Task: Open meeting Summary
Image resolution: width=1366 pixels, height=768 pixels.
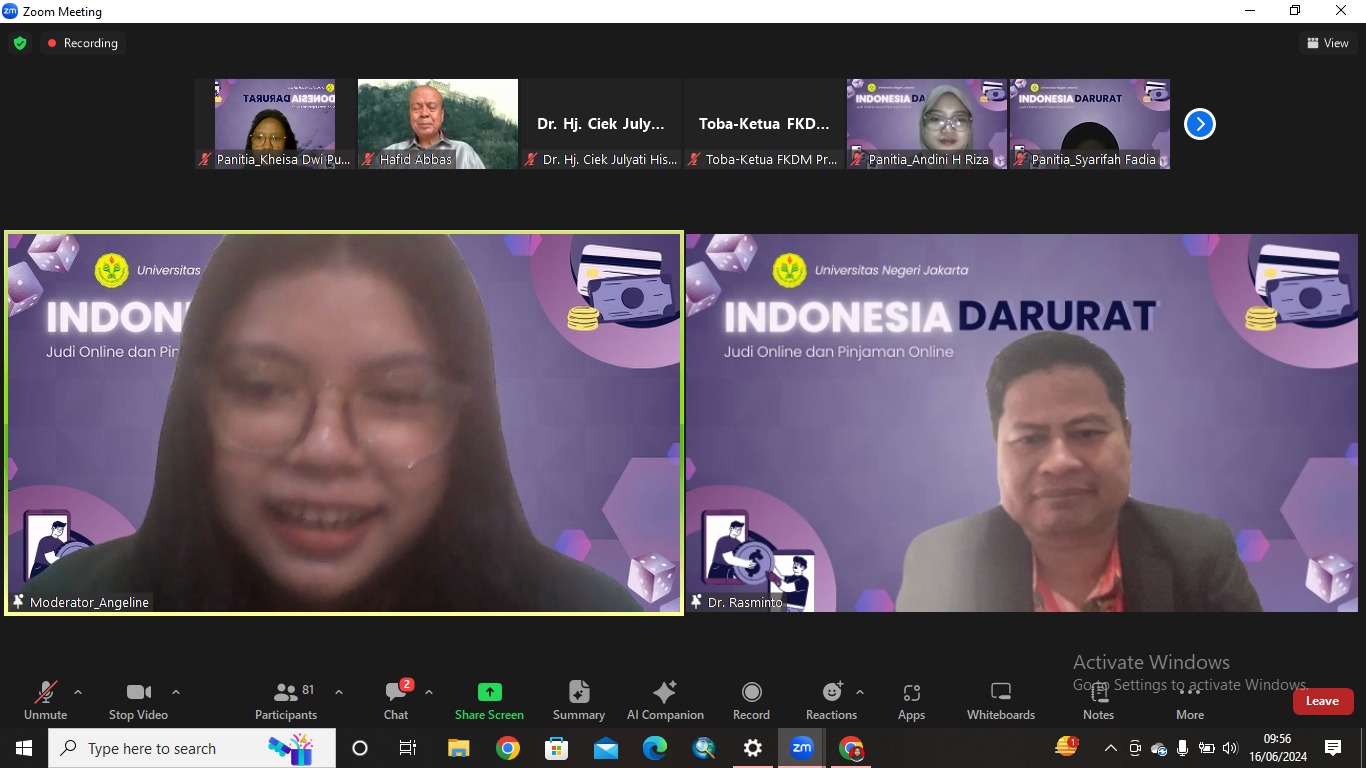Action: [x=579, y=700]
